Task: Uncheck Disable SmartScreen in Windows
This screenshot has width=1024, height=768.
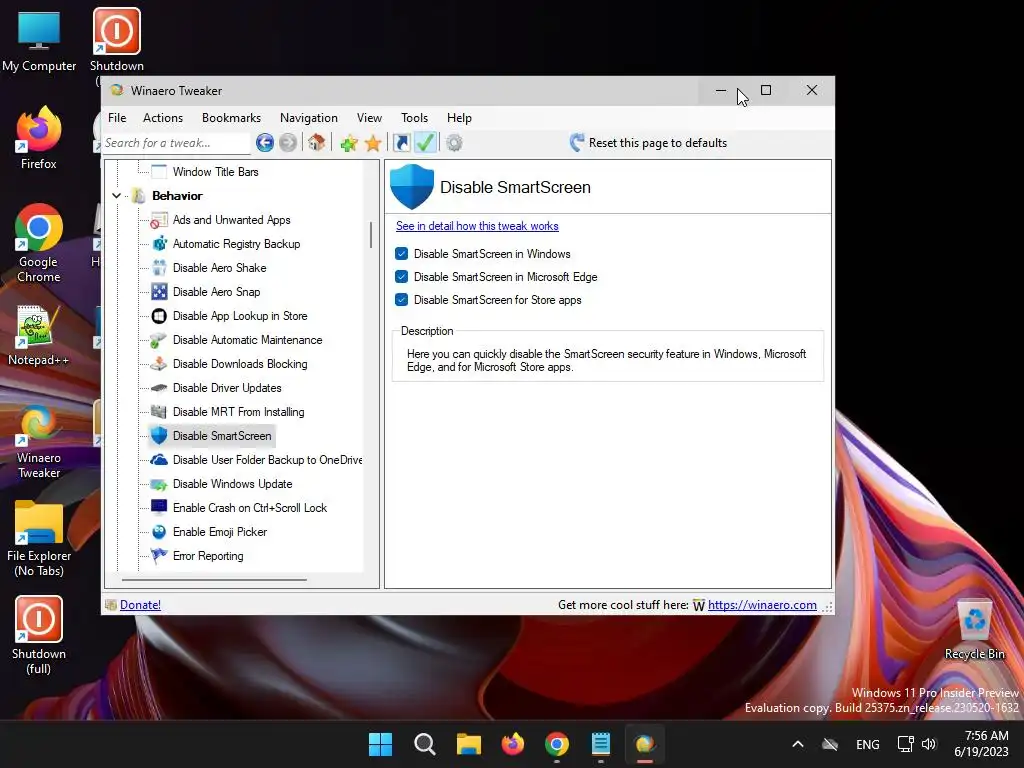Action: pos(402,253)
